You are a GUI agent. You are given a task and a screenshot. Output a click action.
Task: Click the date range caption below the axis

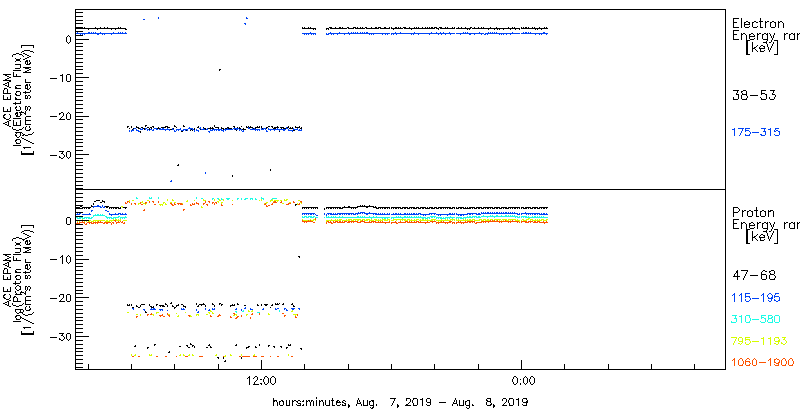point(400,401)
